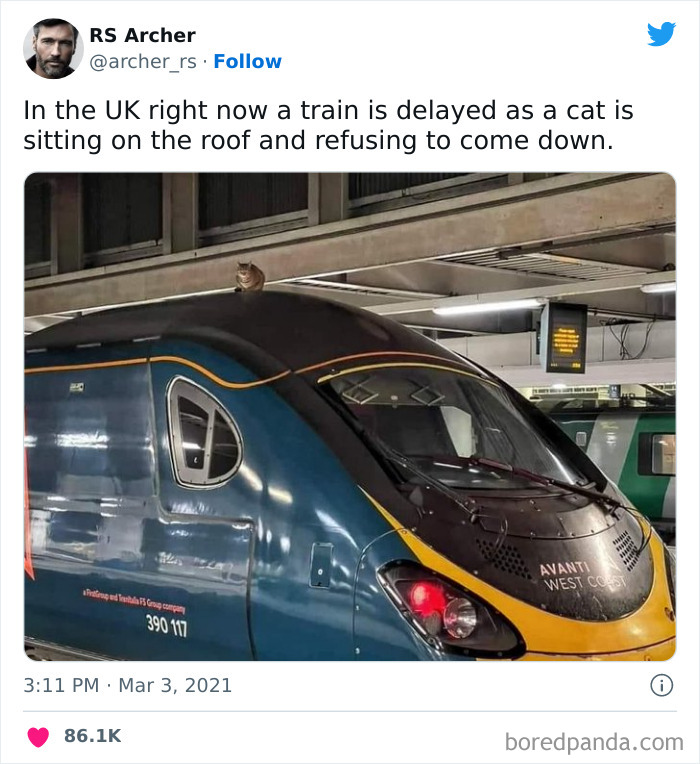Follow the @archer_rs account
700x764 pixels.
[247, 61]
